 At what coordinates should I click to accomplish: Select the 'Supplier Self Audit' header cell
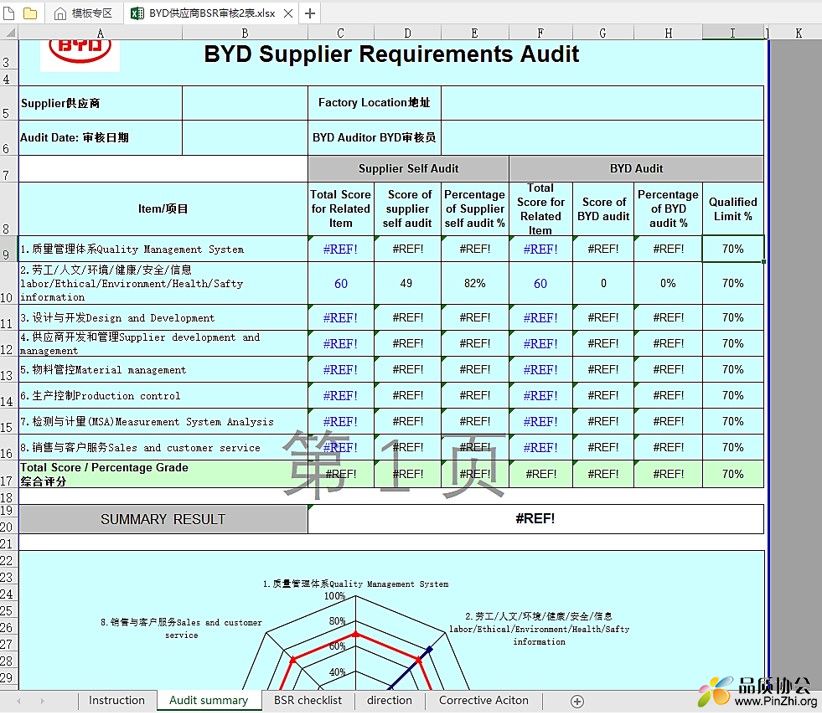[408, 169]
